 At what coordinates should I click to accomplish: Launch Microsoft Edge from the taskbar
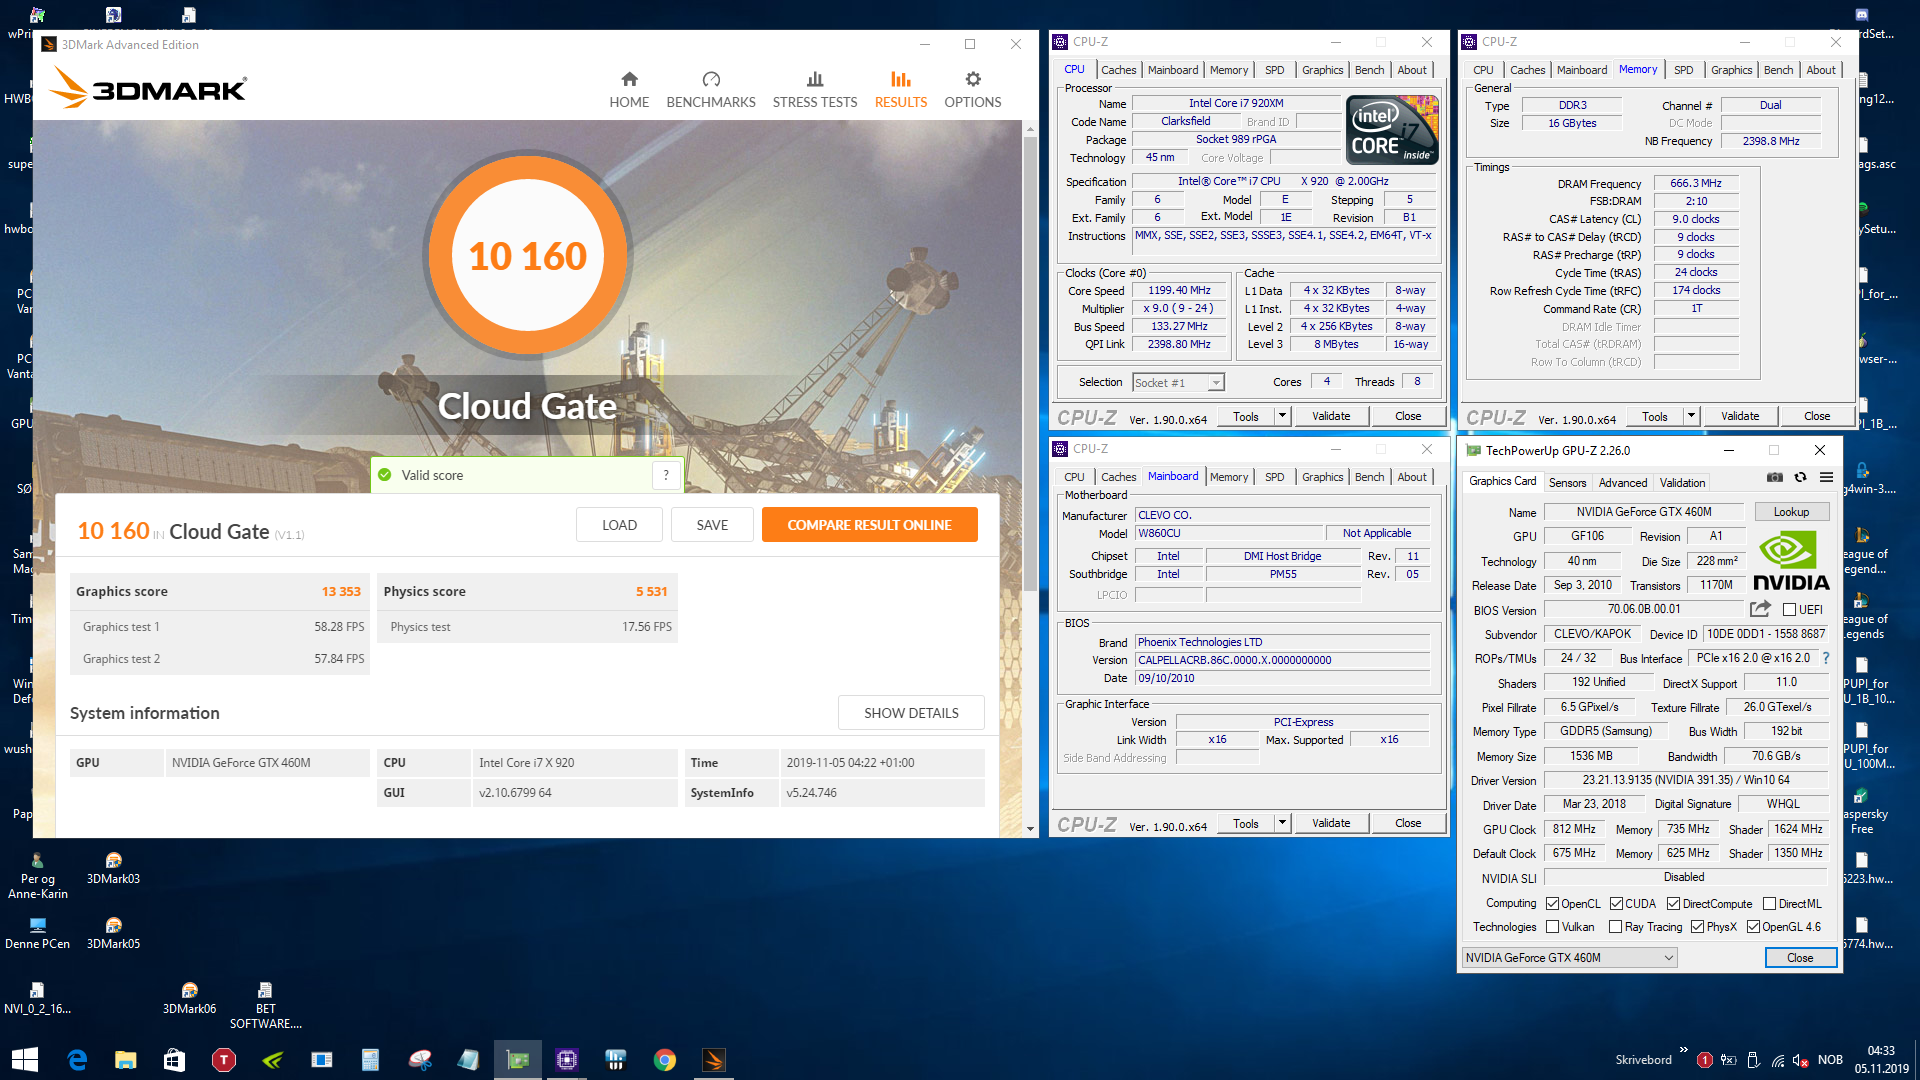coord(77,1060)
